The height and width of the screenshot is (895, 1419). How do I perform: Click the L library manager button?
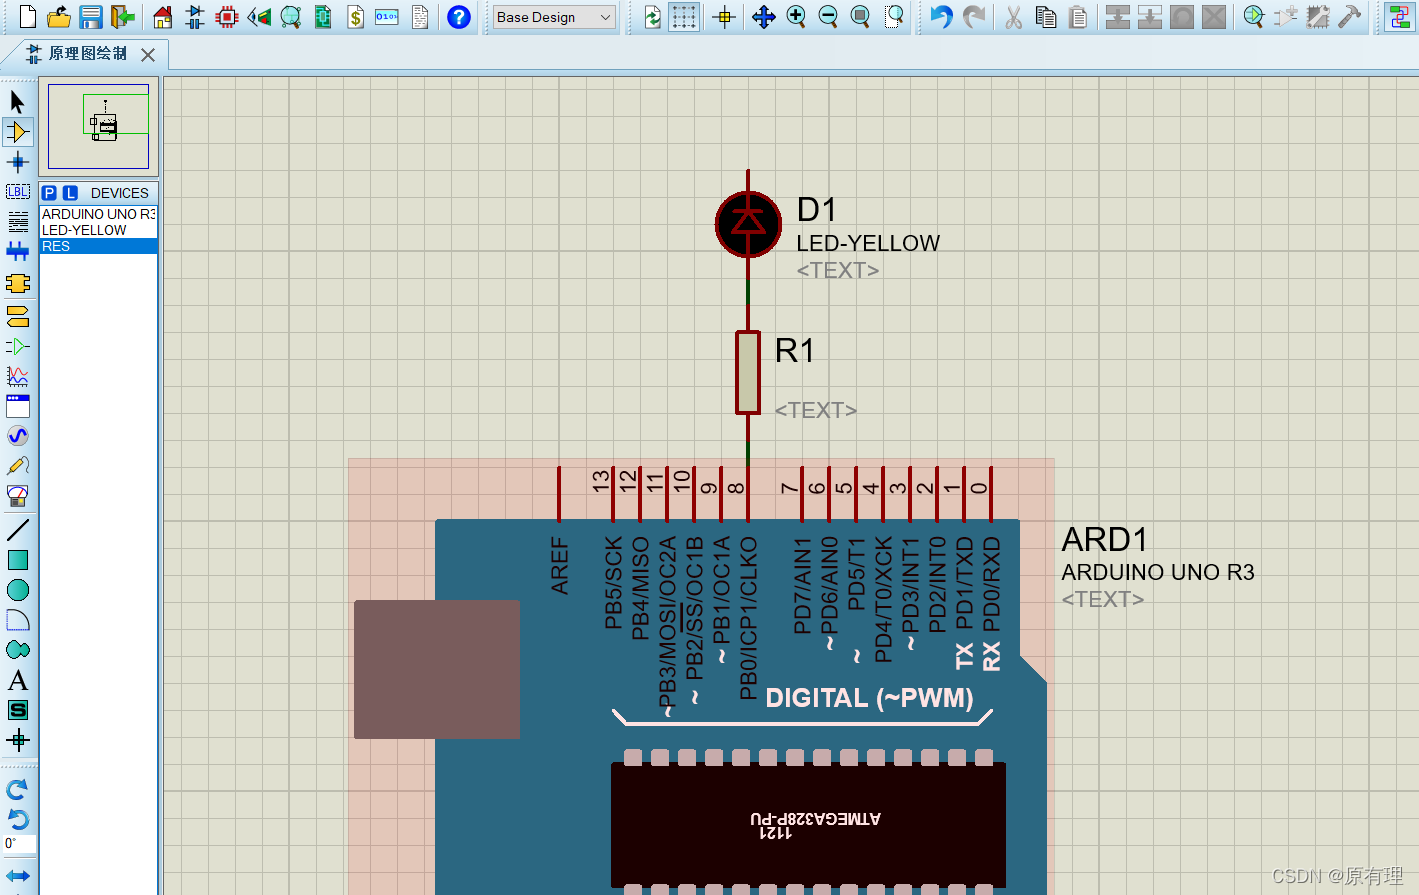pyautogui.click(x=70, y=193)
